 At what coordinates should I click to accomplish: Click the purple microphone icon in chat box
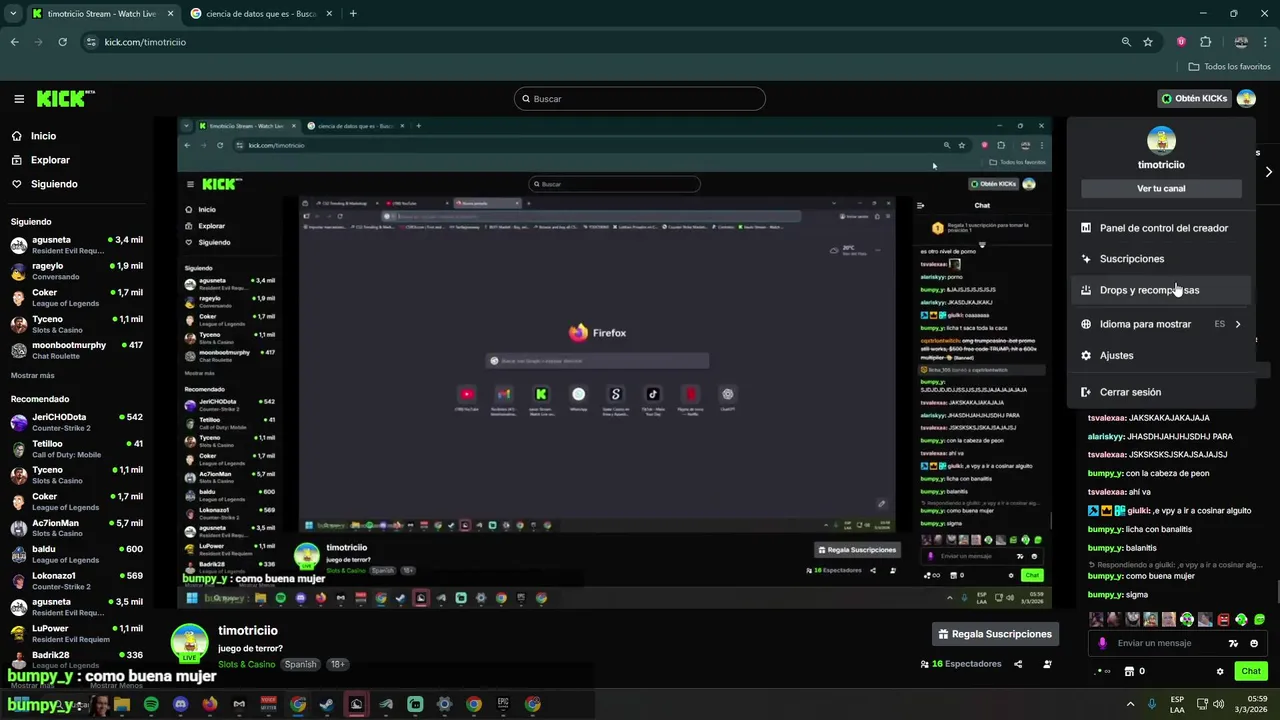pyautogui.click(x=1103, y=643)
